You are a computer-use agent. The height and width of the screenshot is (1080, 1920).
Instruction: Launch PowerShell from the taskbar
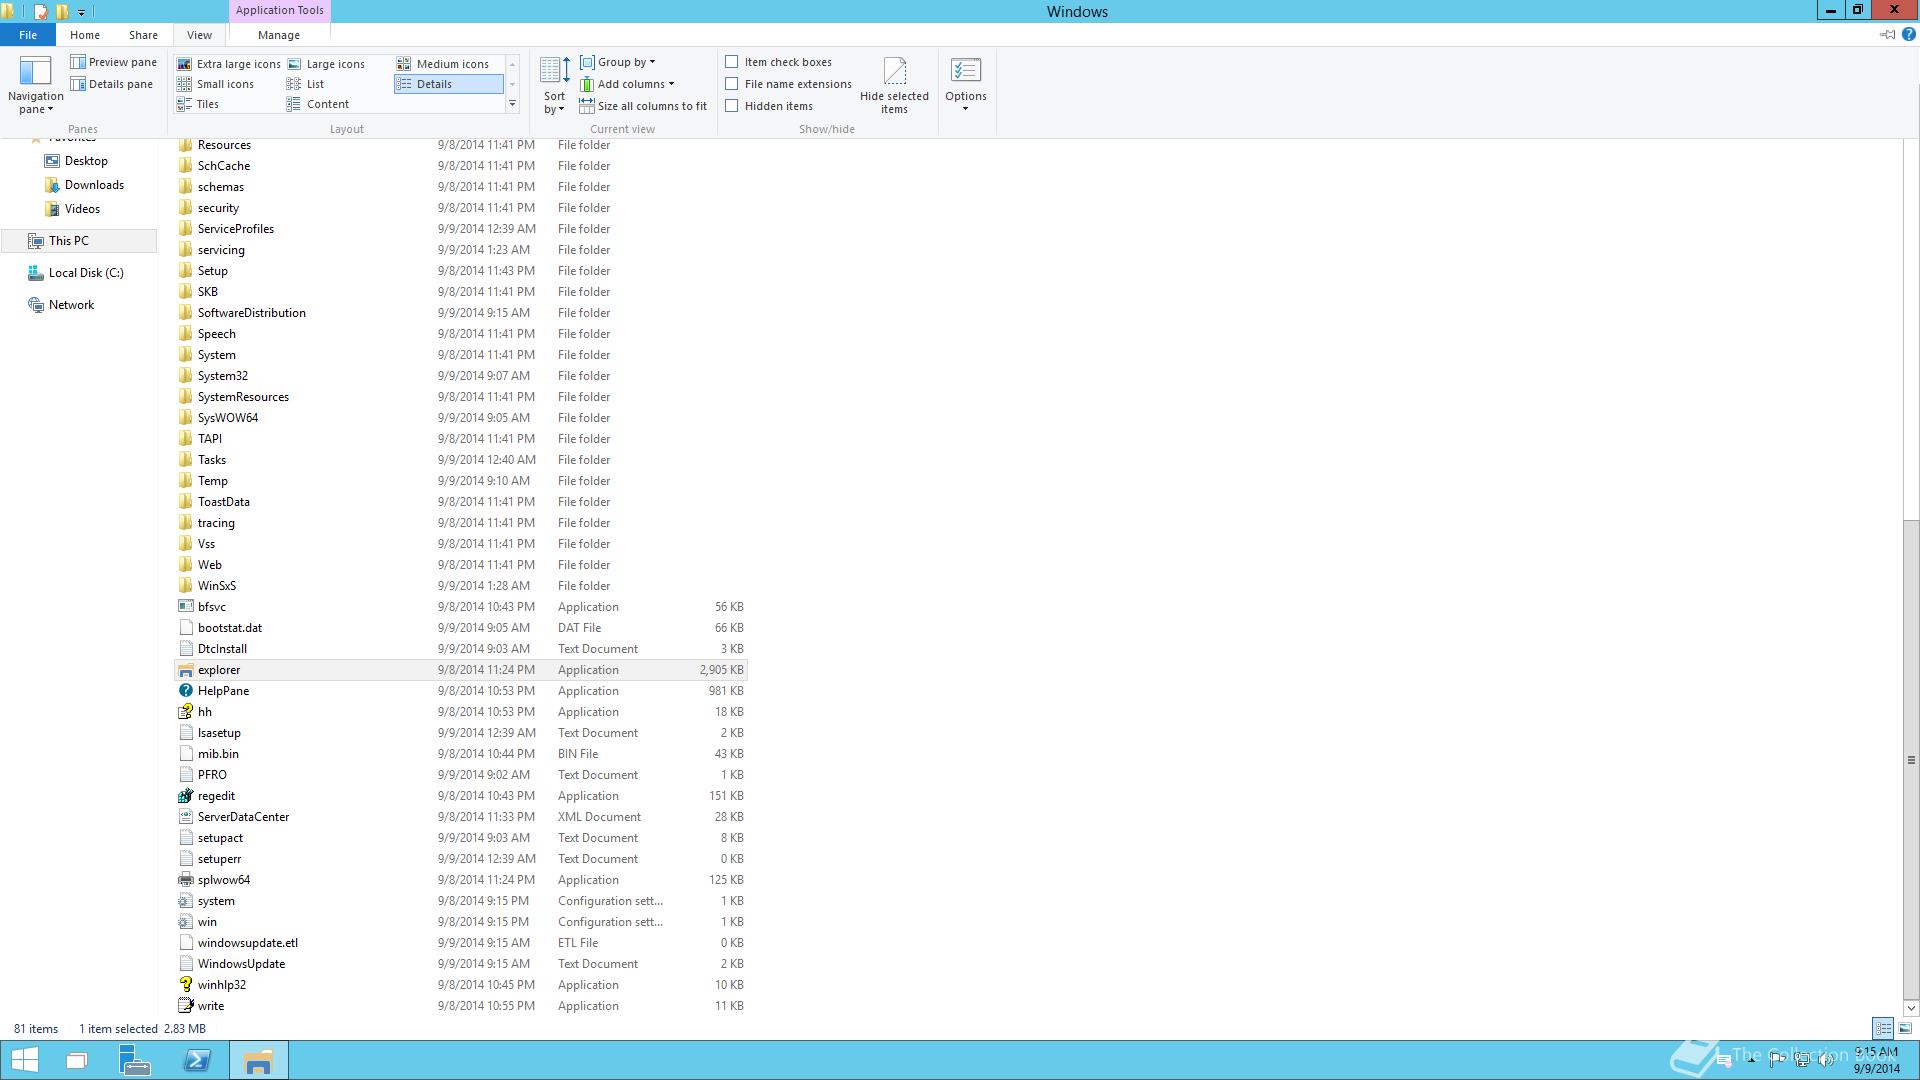click(x=197, y=1060)
